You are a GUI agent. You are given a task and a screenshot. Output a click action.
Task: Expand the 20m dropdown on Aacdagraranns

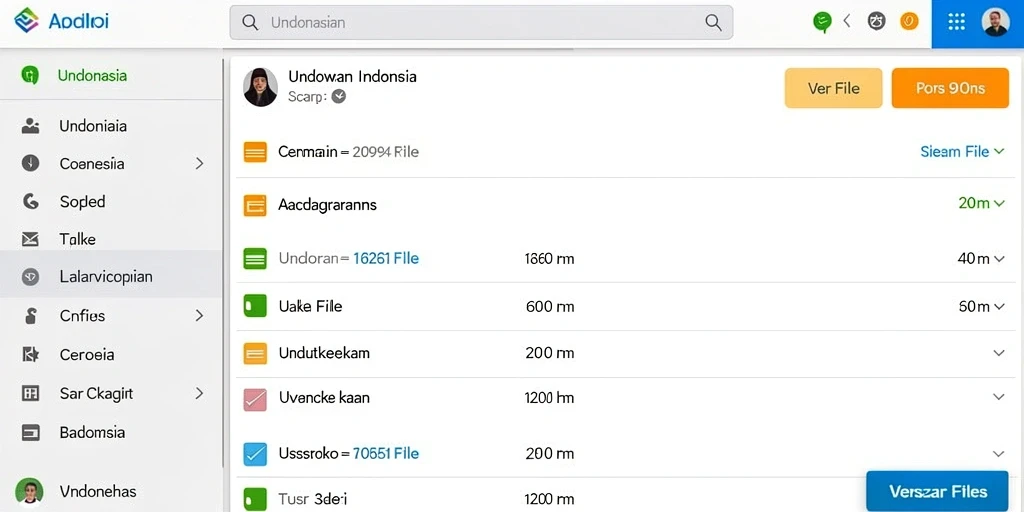coord(982,203)
